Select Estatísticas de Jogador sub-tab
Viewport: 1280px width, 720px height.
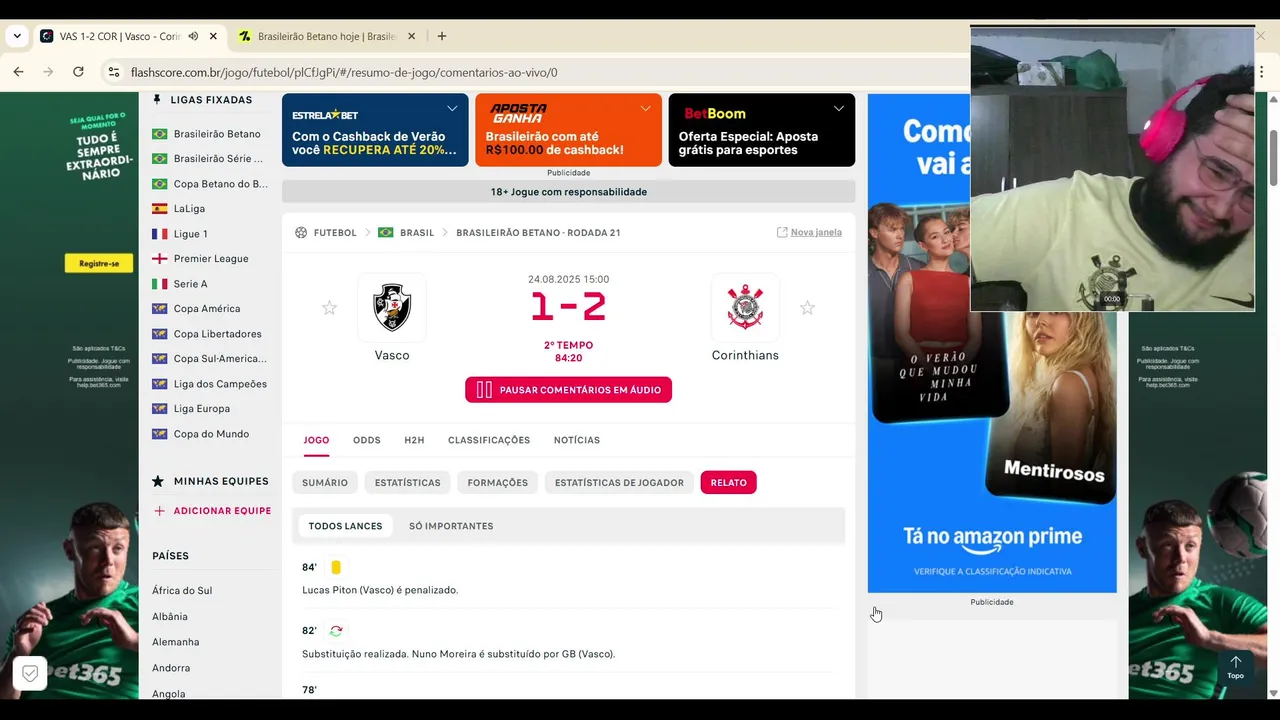[x=619, y=483]
